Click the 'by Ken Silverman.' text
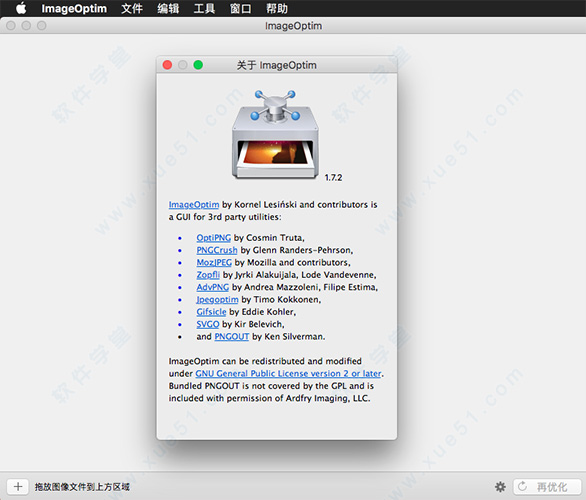This screenshot has height=500, width=586. (x=289, y=336)
